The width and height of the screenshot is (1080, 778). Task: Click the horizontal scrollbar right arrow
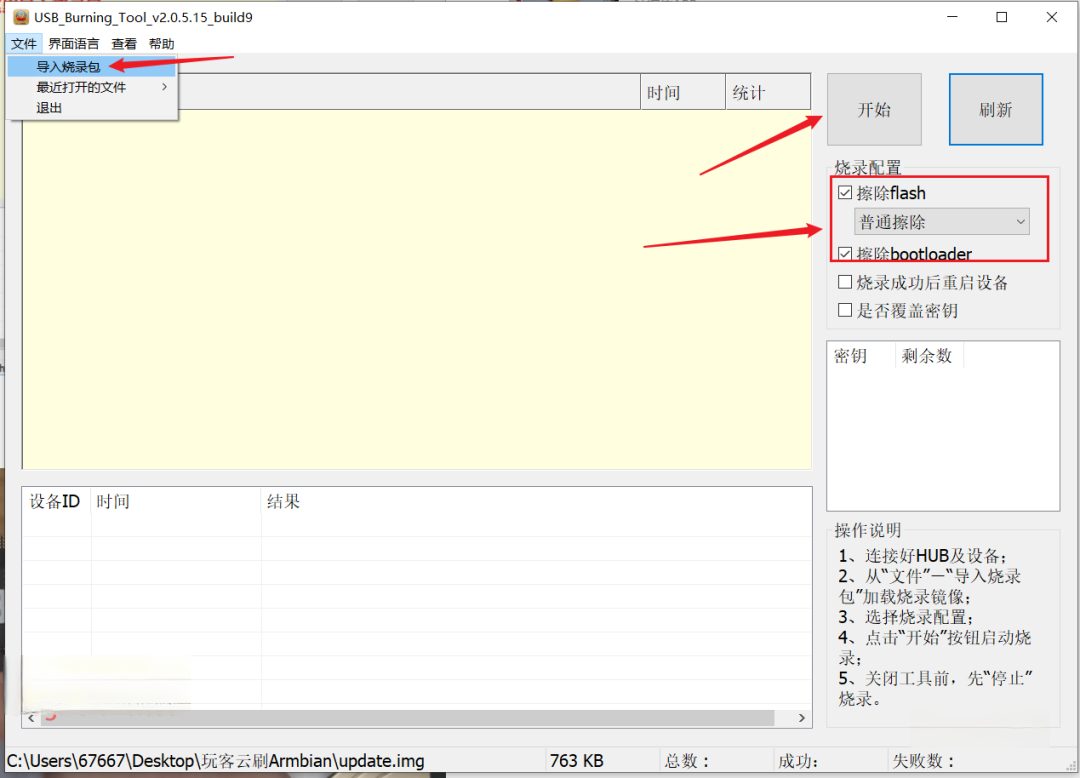click(802, 718)
